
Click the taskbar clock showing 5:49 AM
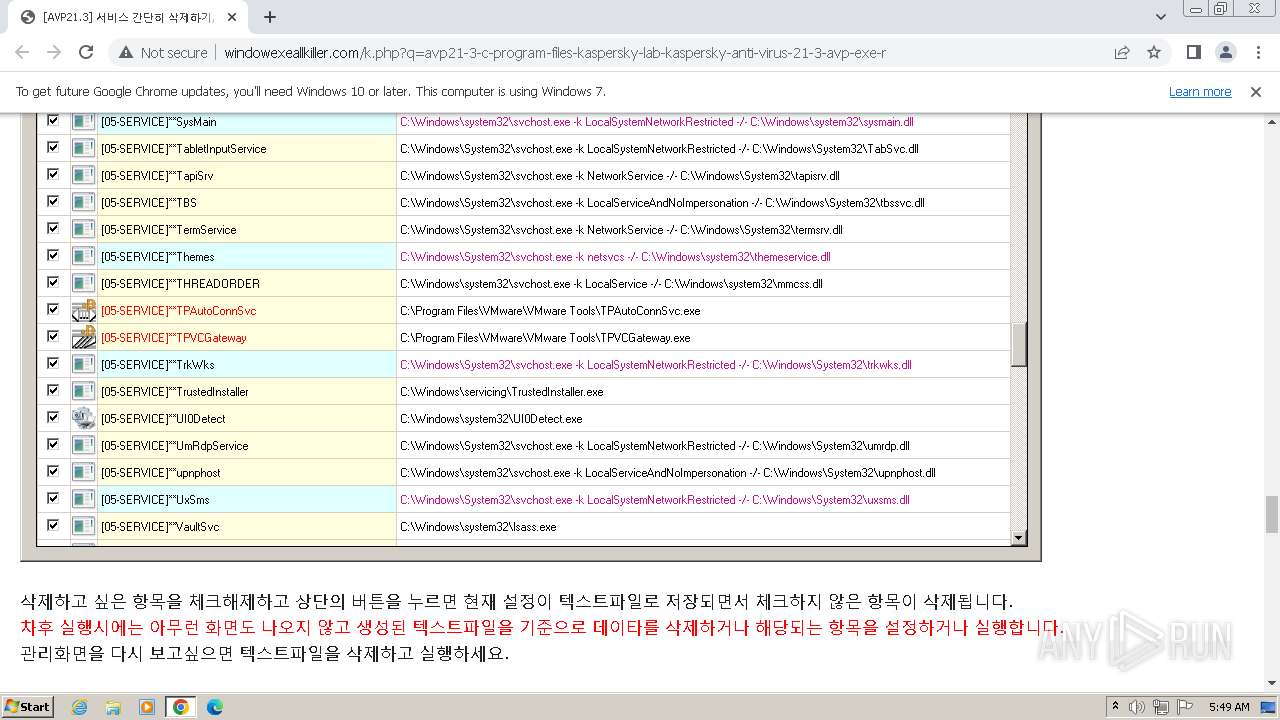pos(1229,707)
